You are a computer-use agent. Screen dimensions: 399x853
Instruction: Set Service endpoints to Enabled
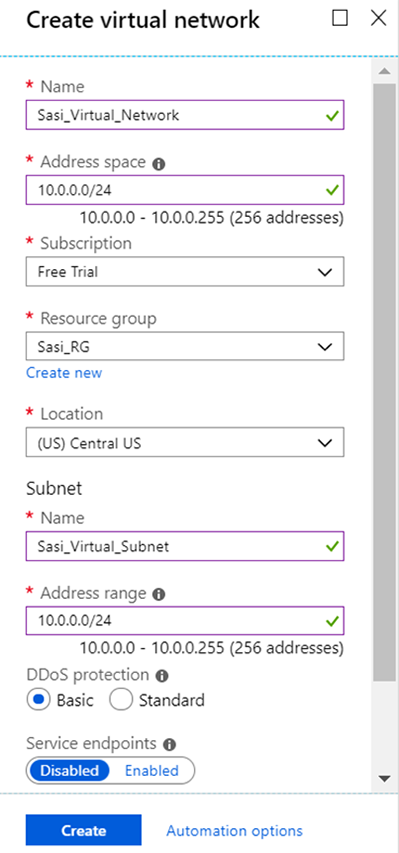tap(152, 770)
